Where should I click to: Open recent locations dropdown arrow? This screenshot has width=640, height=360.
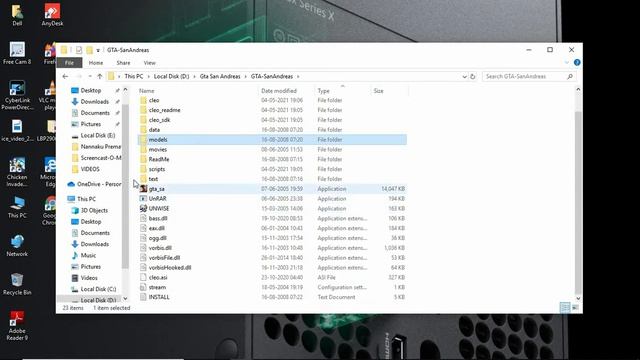pos(90,76)
